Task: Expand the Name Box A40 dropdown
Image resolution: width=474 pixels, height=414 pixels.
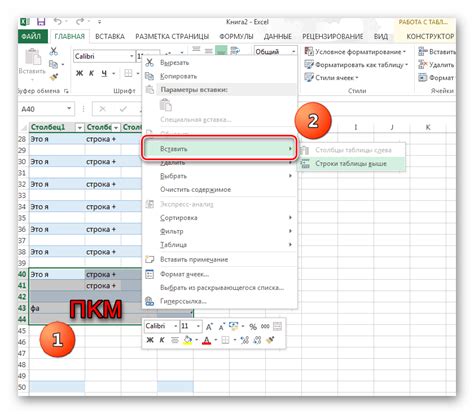Action: 69,109
